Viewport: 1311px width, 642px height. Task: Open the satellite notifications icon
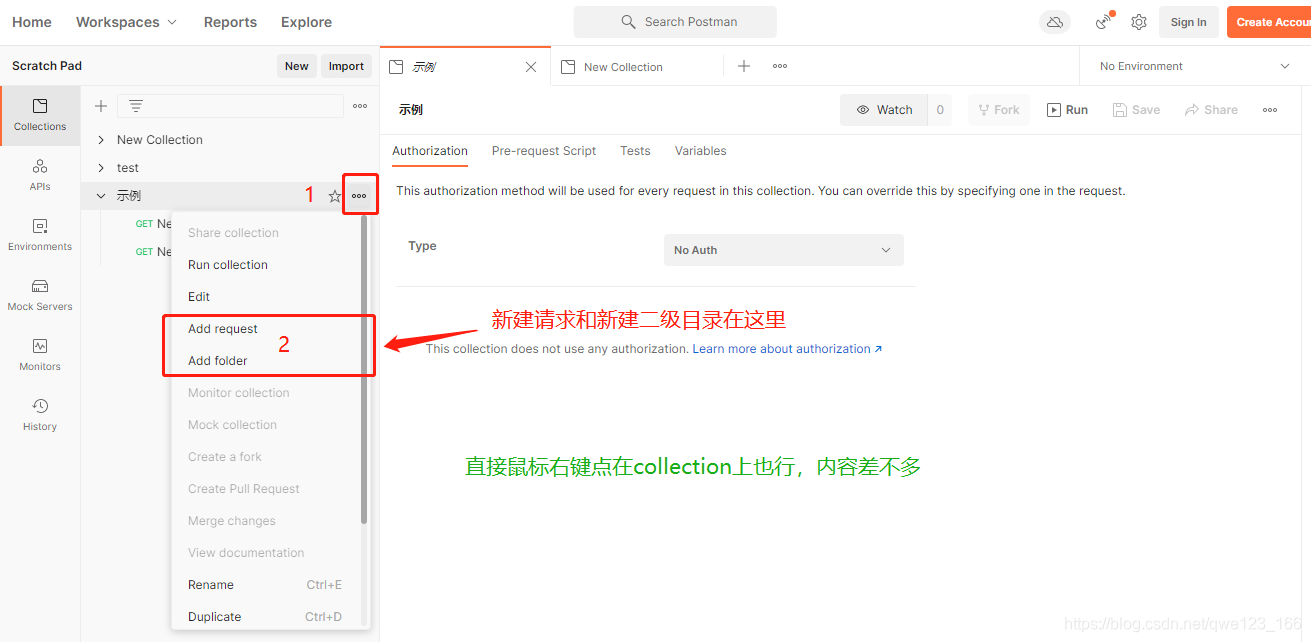pyautogui.click(x=1103, y=22)
